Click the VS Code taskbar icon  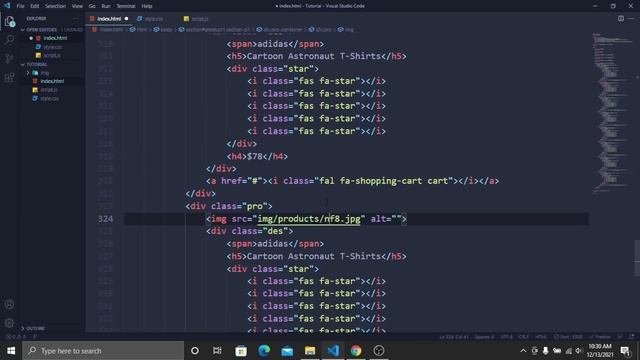pos(333,351)
